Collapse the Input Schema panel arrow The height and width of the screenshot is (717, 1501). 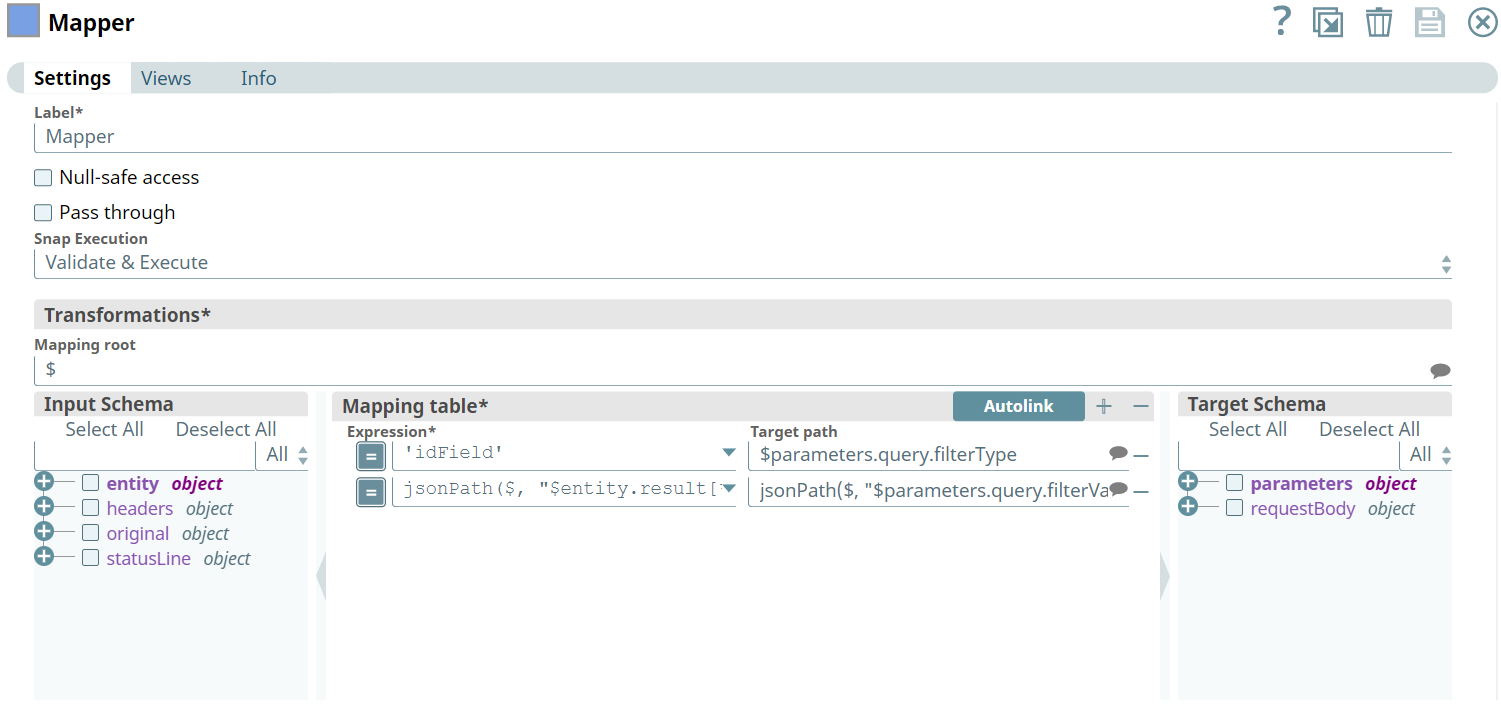click(321, 578)
